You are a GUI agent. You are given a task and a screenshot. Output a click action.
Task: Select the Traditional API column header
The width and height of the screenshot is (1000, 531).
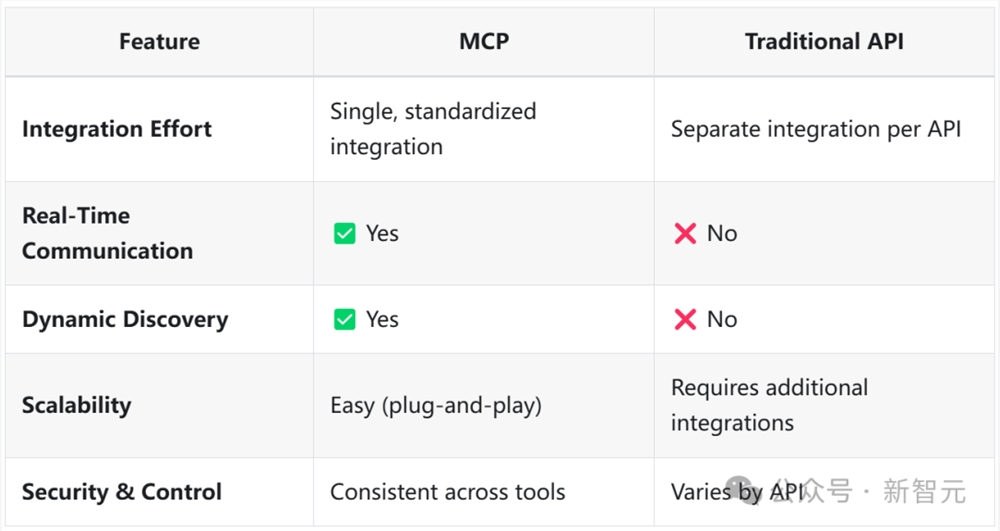point(824,42)
